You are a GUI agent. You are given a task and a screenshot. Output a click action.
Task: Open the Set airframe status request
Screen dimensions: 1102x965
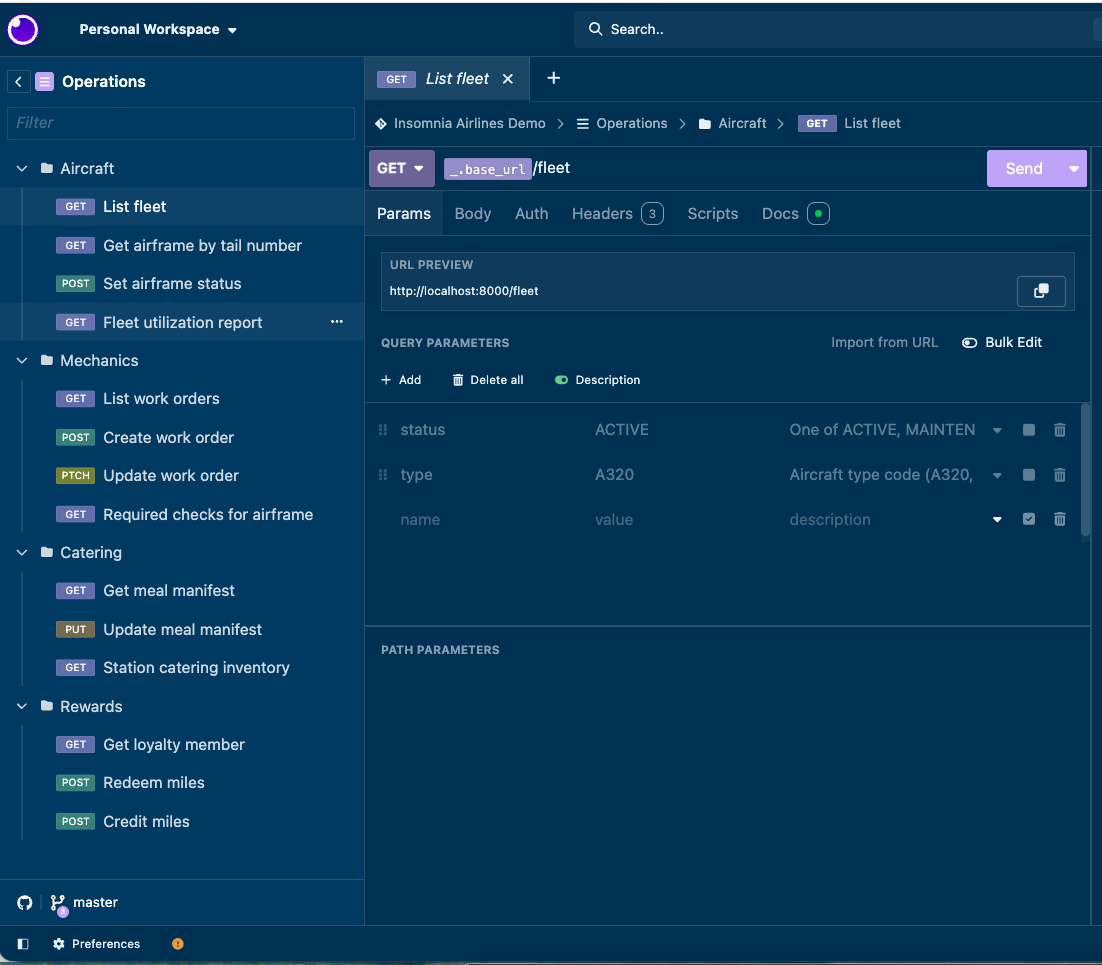[172, 283]
